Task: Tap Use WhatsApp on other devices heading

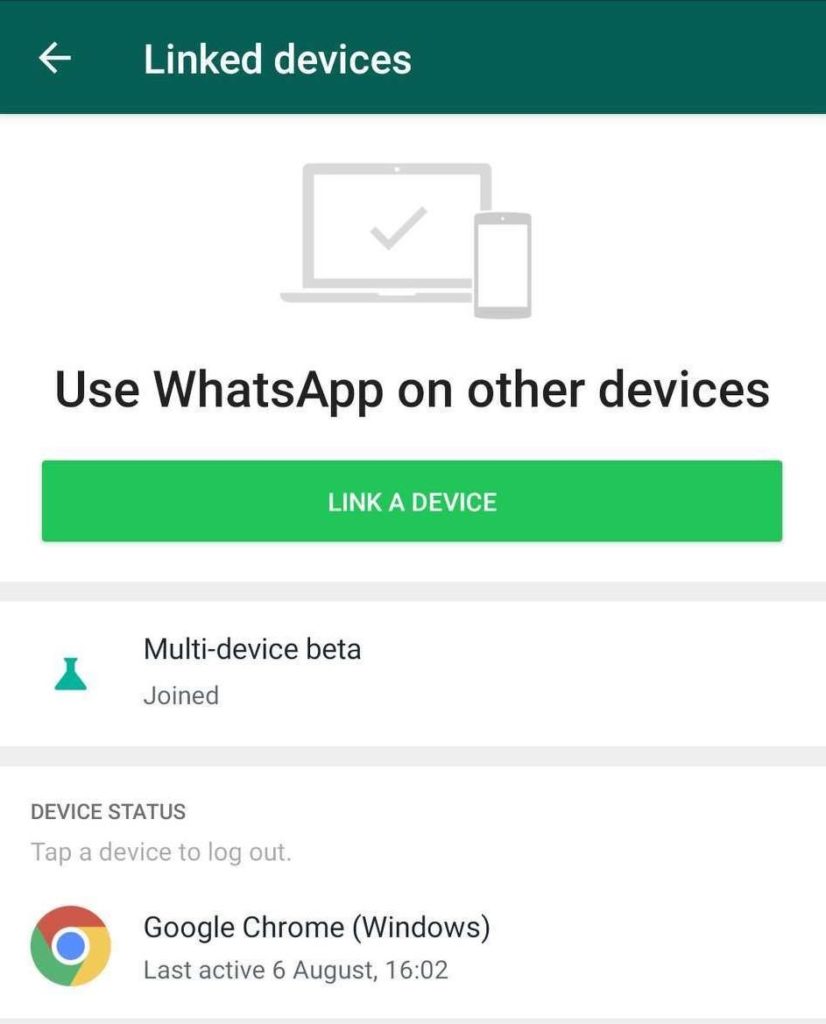Action: (412, 389)
